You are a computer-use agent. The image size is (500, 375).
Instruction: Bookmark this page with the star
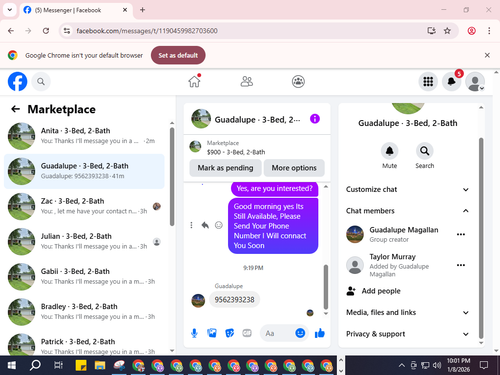point(447,31)
